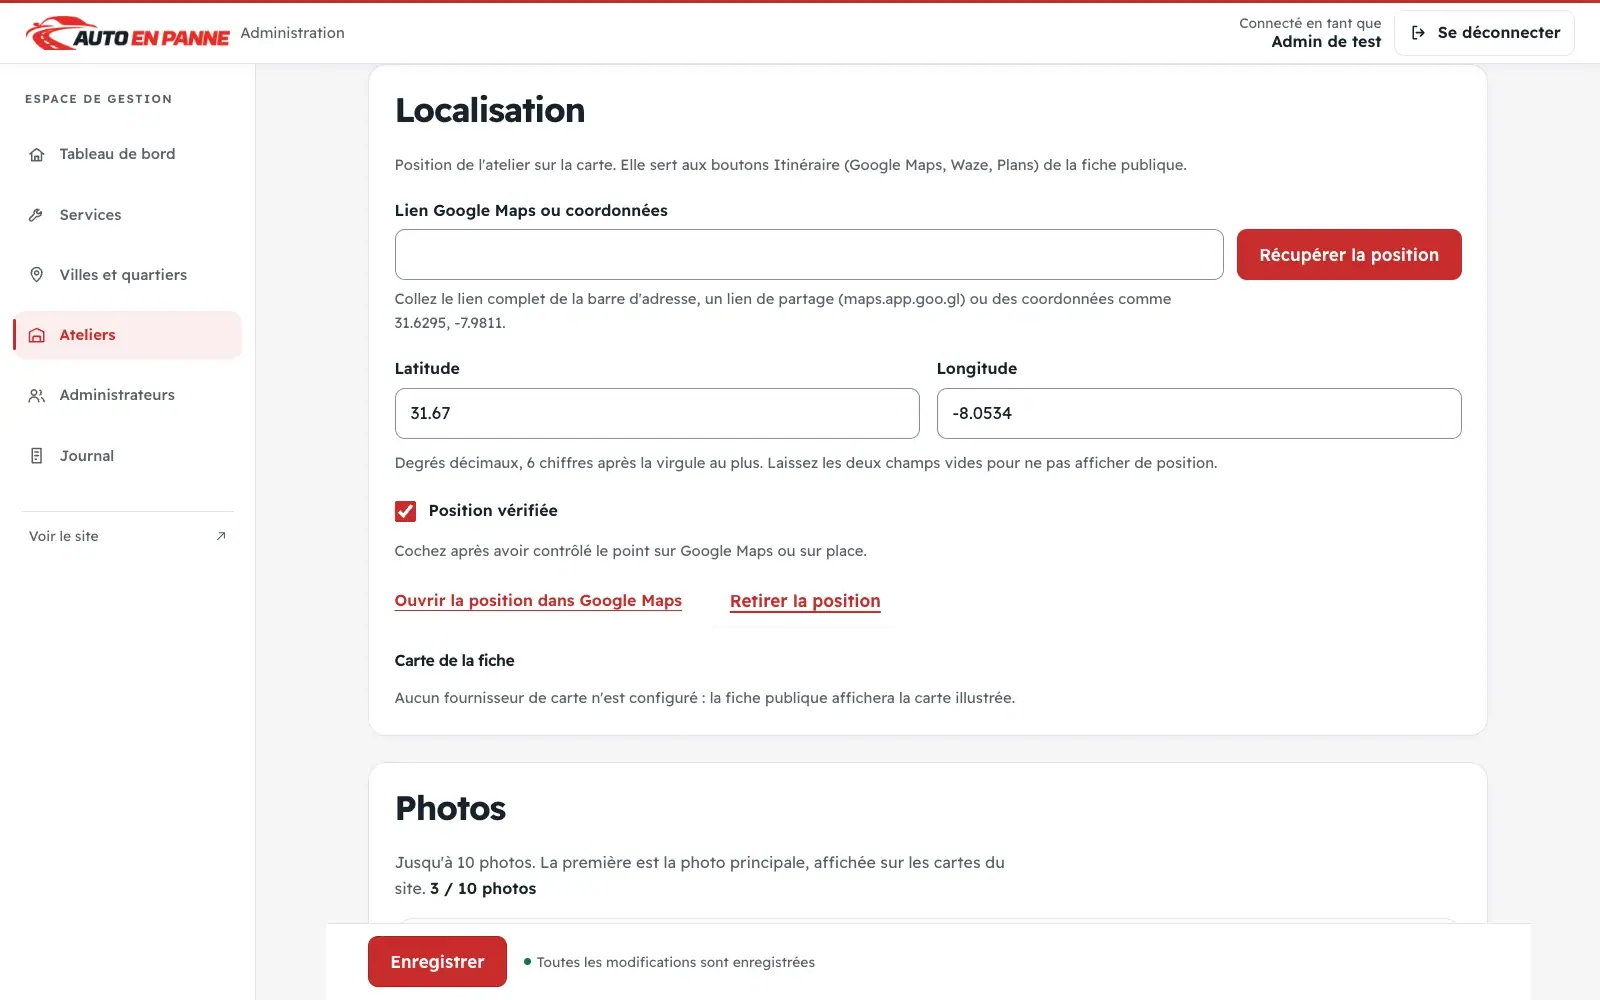Open the Administrateurs page
This screenshot has width=1600, height=1000.
point(127,395)
